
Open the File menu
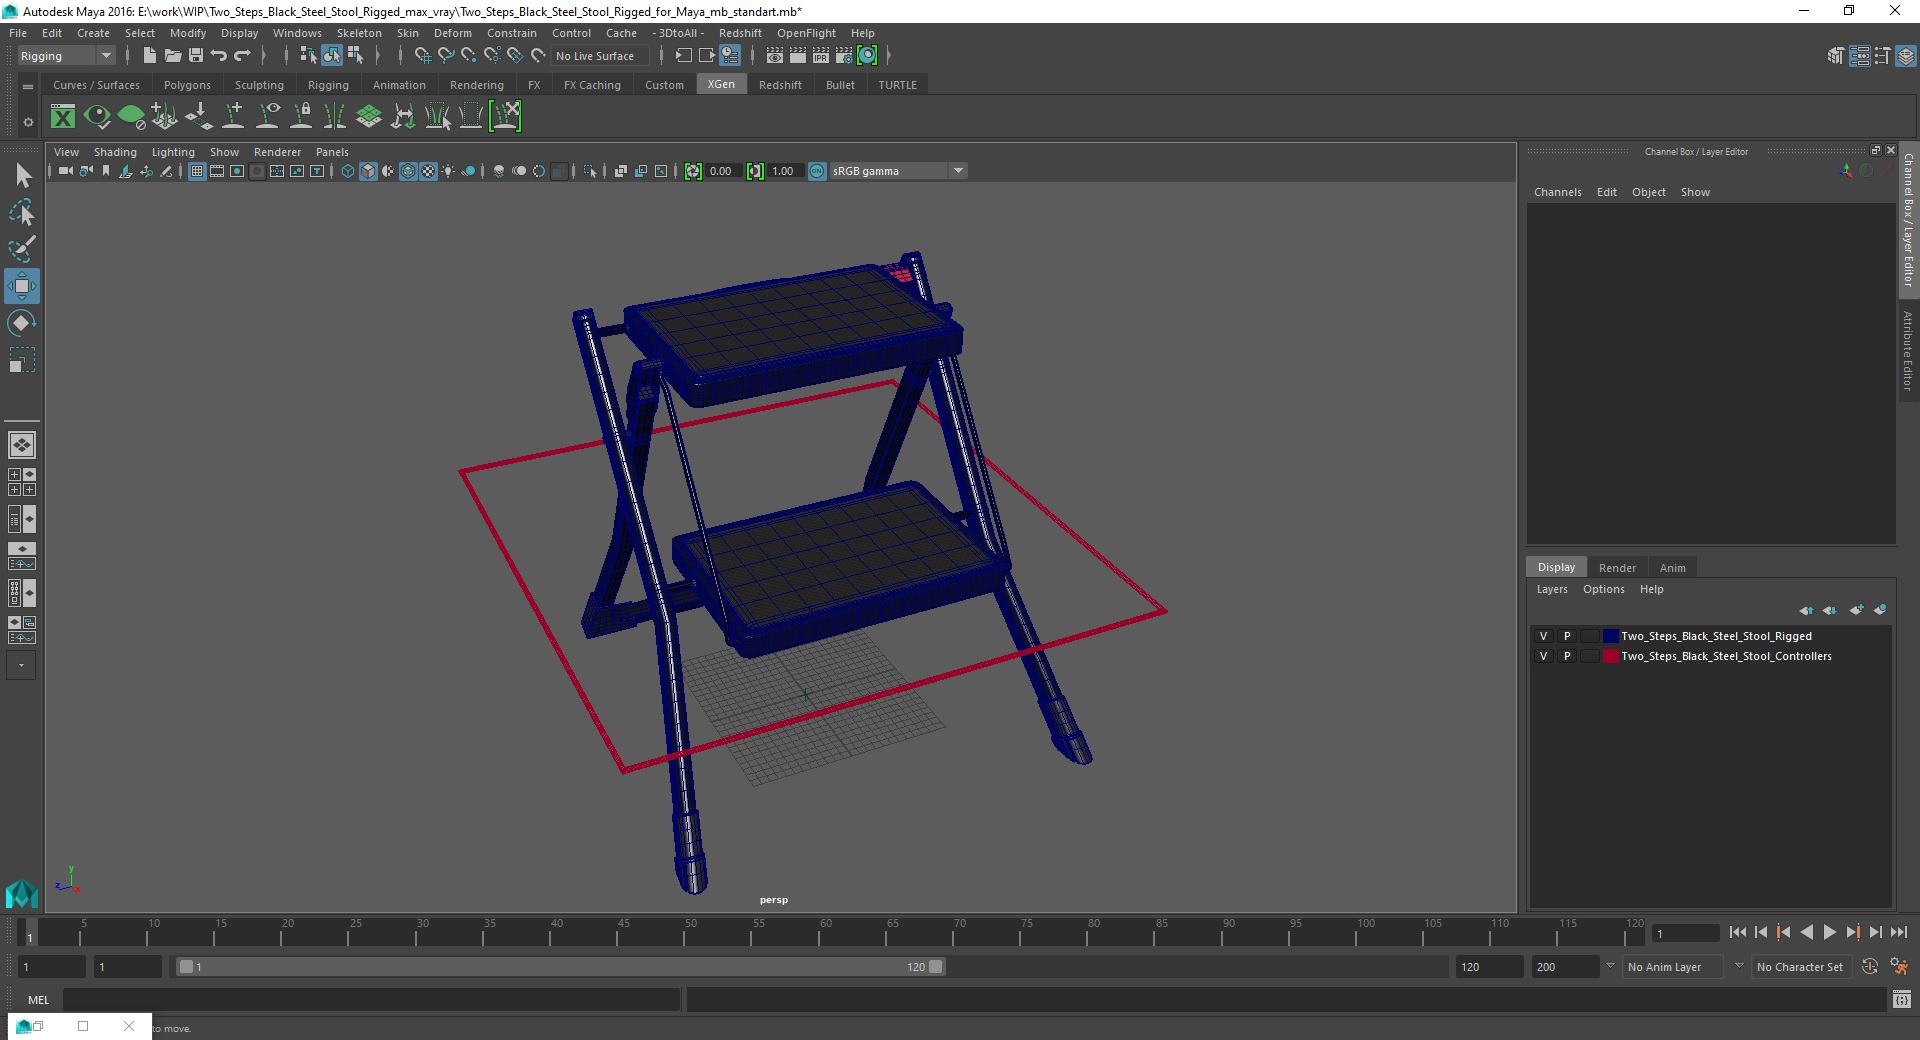pos(18,33)
